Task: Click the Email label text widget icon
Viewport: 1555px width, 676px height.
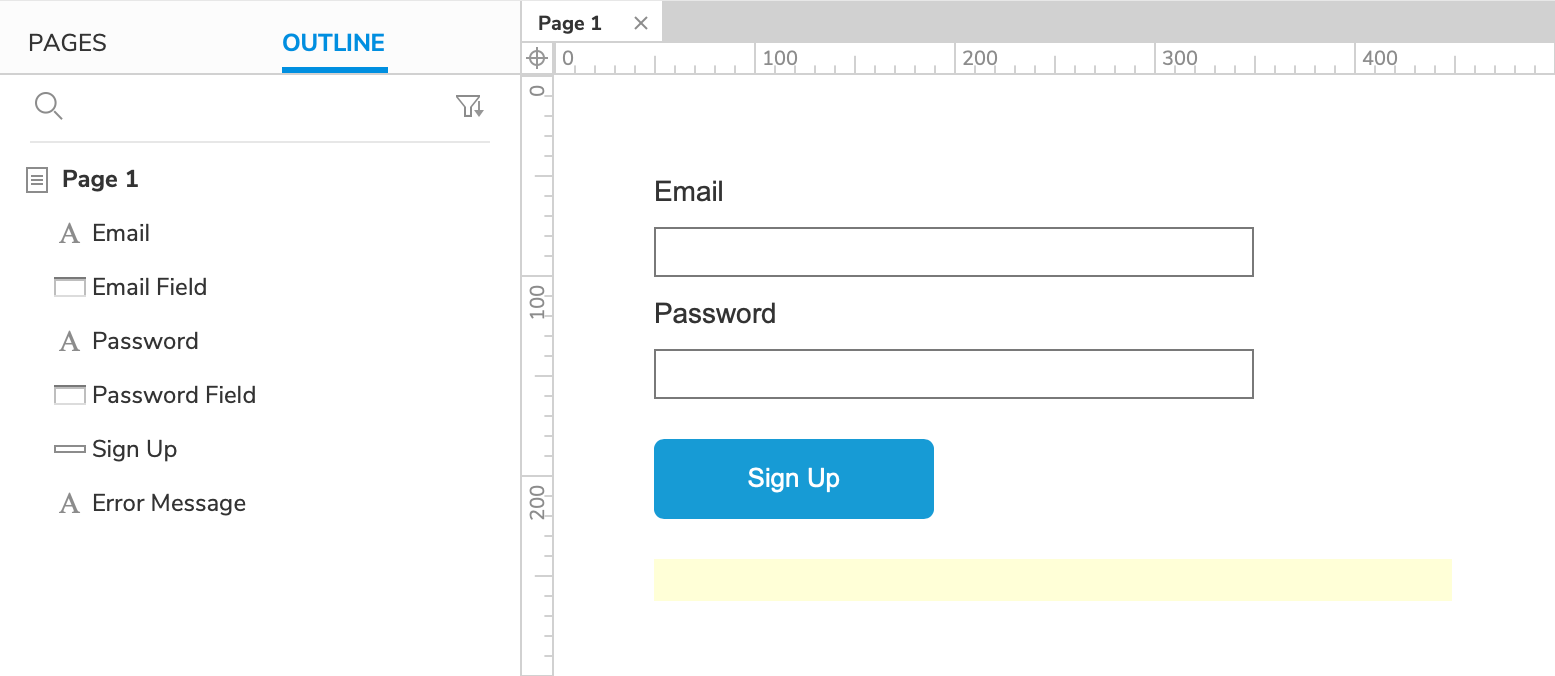Action: point(69,234)
